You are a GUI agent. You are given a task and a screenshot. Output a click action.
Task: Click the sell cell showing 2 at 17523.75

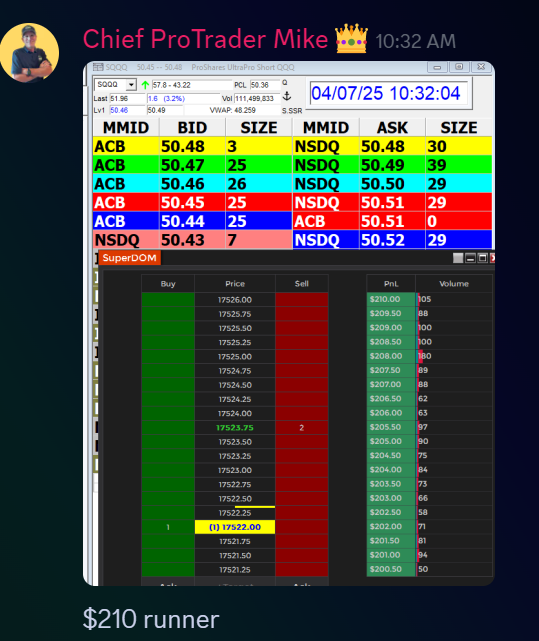302,428
